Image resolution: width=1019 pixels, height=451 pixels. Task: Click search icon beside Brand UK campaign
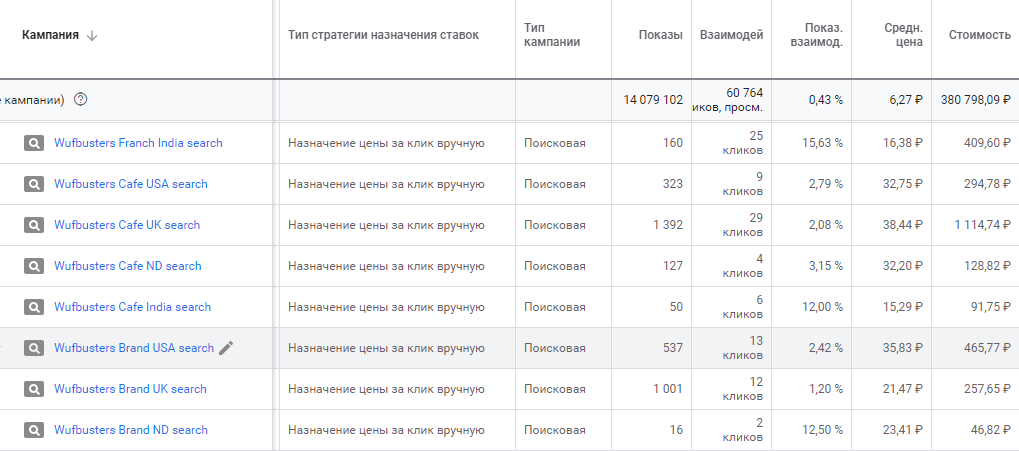35,389
